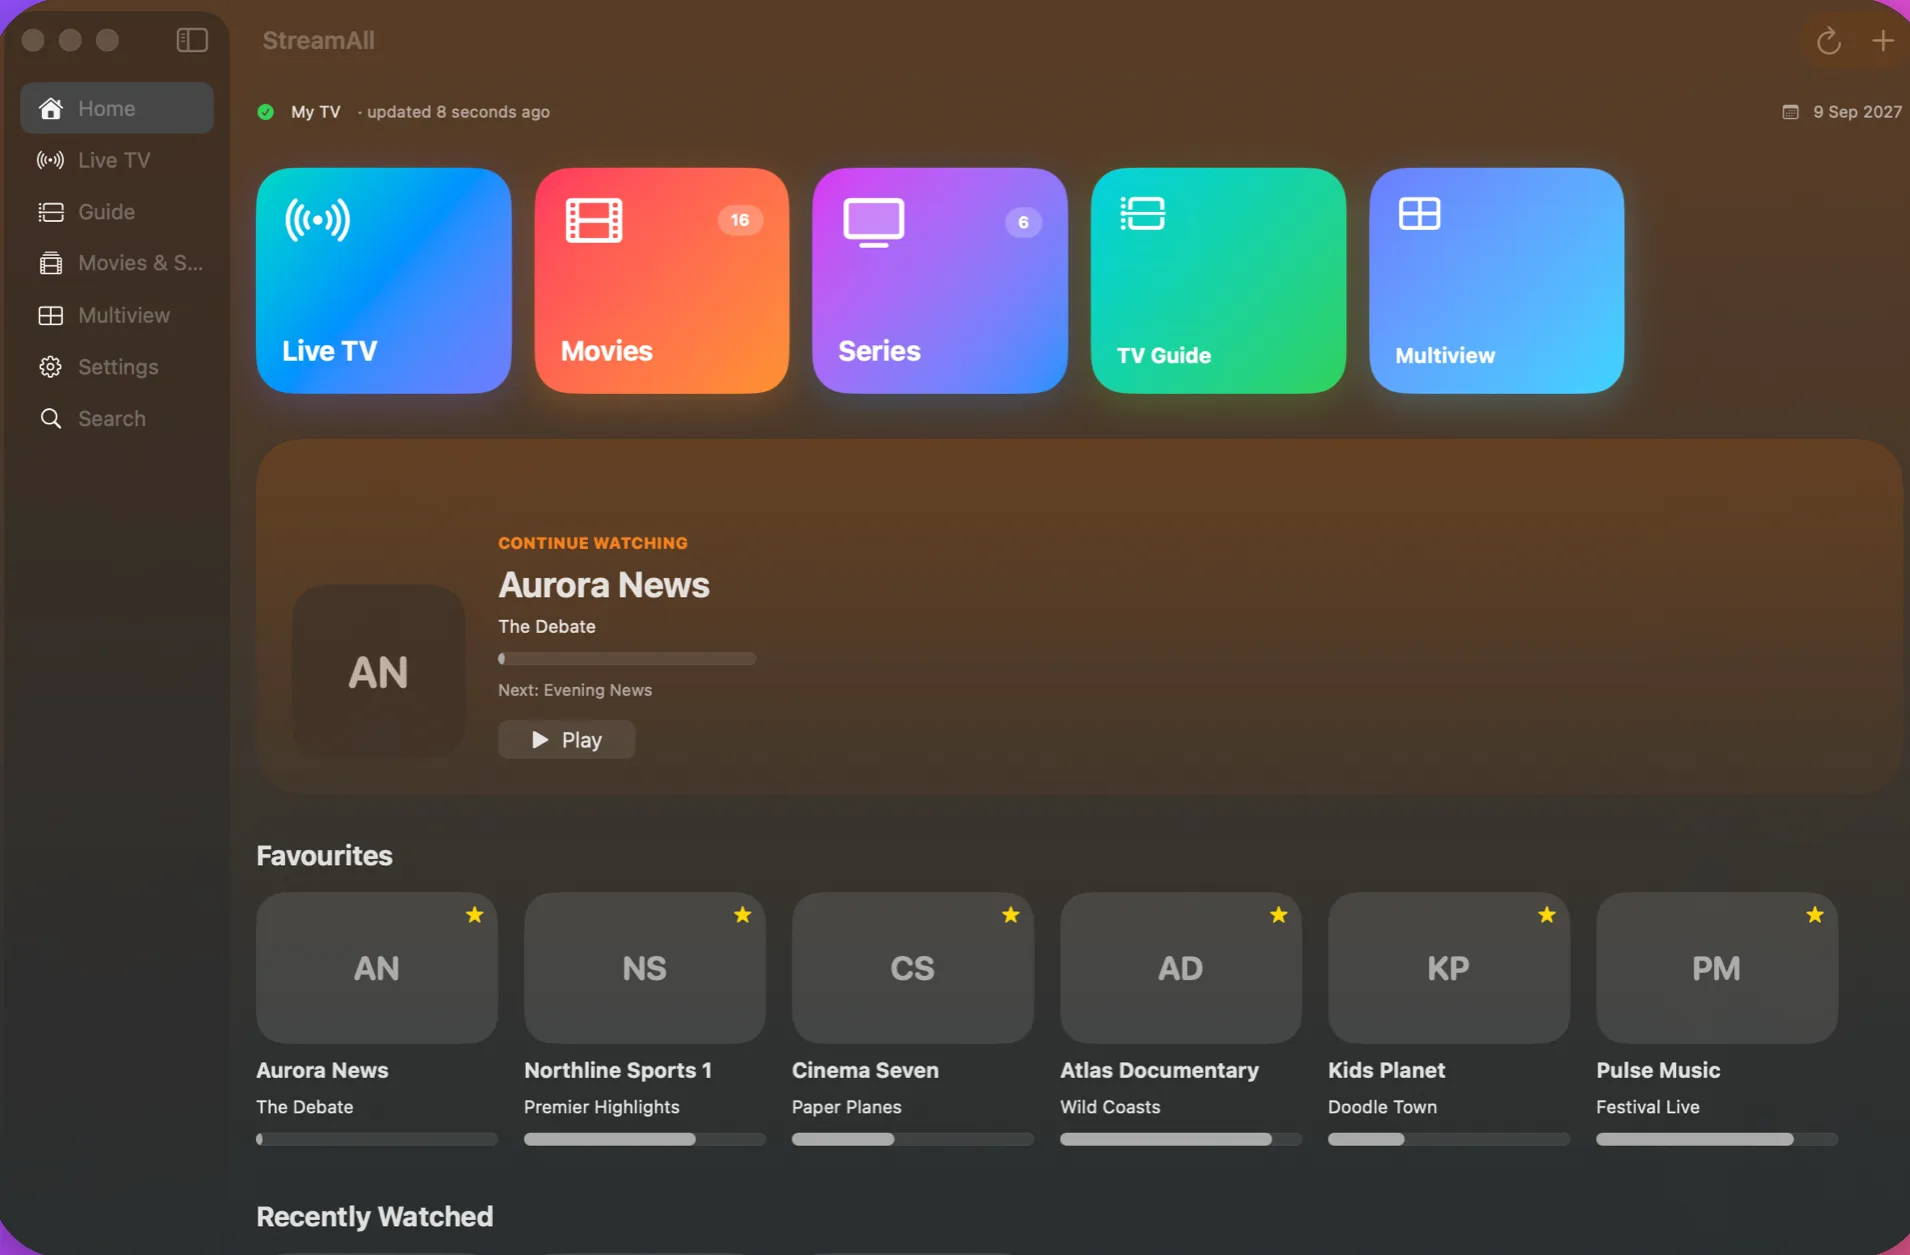Open Guide from the sidebar

(x=117, y=212)
